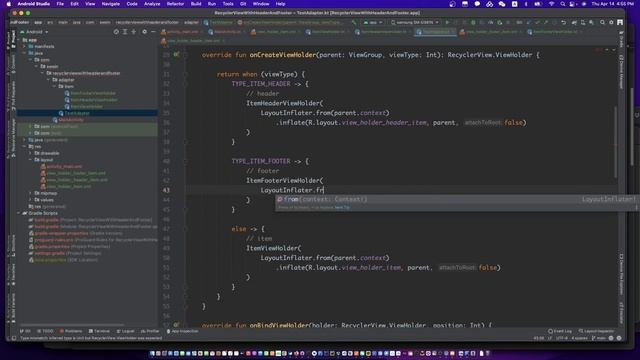
Task: Switch to the activity_main.xml editor tab
Action: (182, 32)
